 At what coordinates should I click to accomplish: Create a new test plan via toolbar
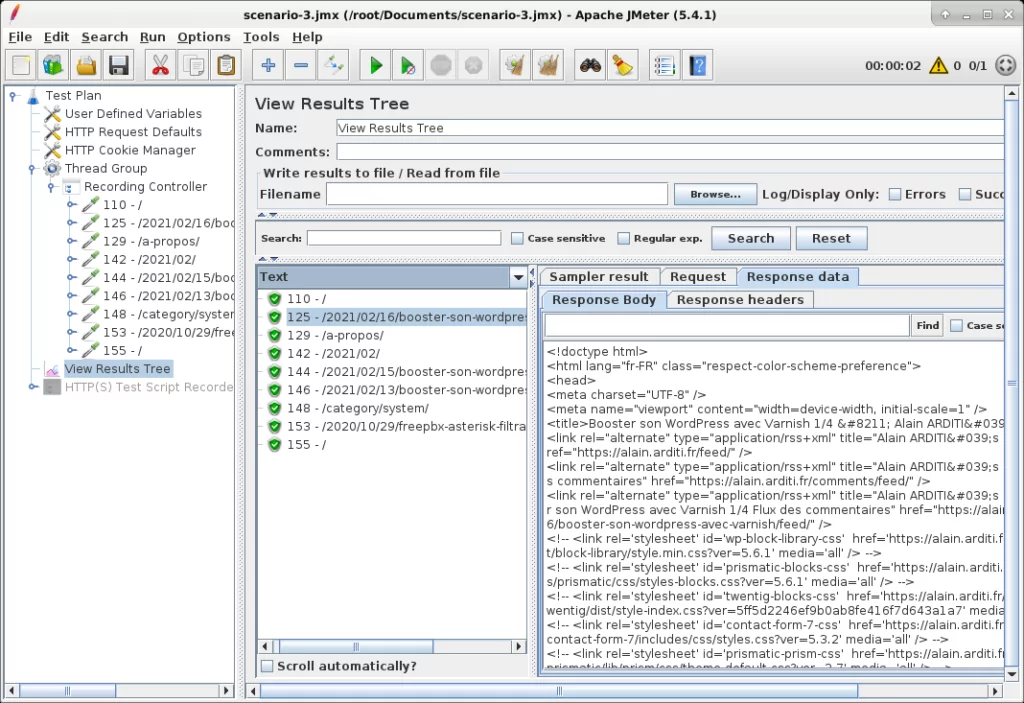(21, 65)
